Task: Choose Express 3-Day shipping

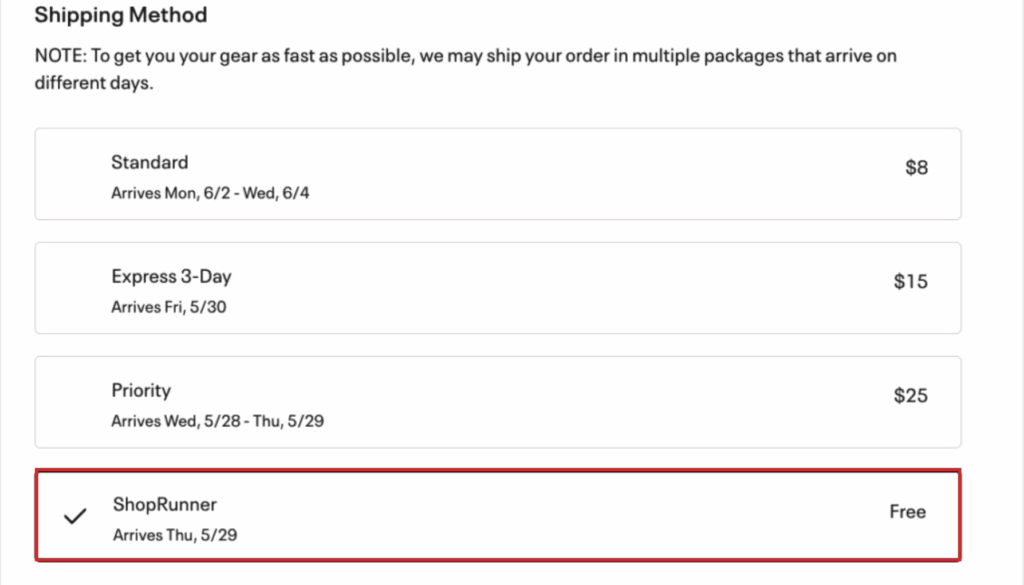Action: click(498, 288)
